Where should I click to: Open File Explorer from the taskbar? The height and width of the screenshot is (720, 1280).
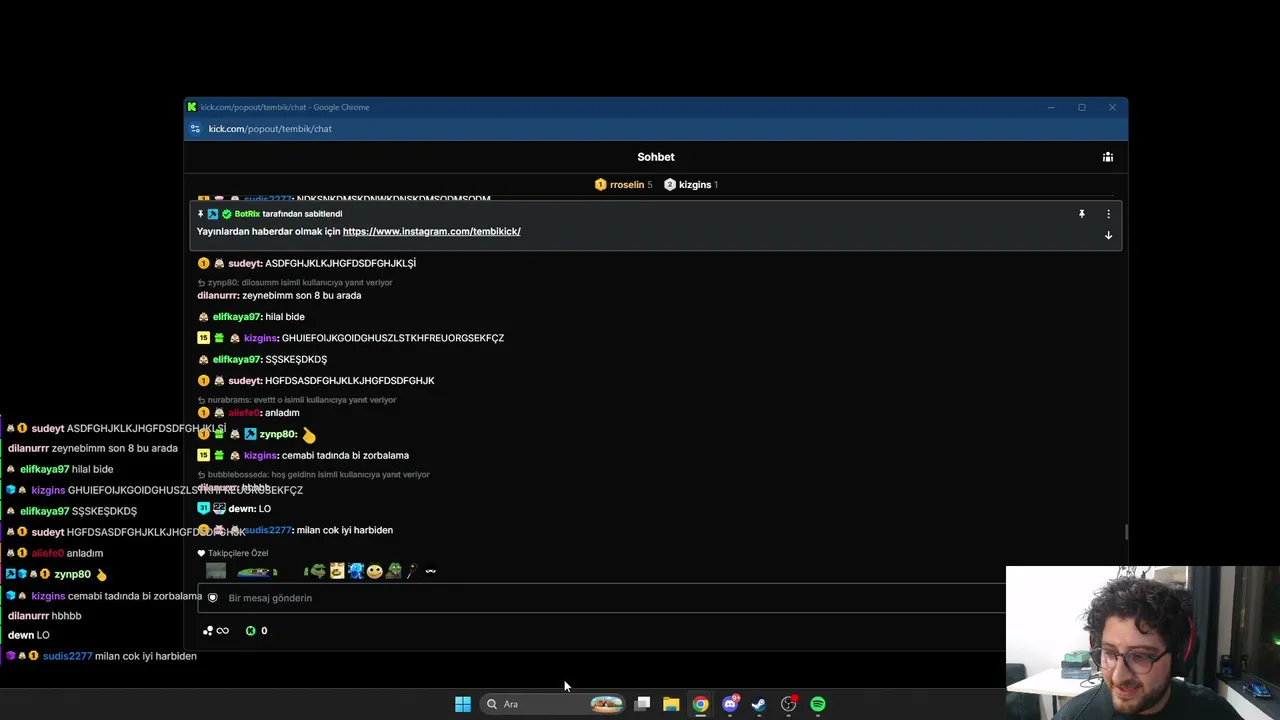click(671, 704)
